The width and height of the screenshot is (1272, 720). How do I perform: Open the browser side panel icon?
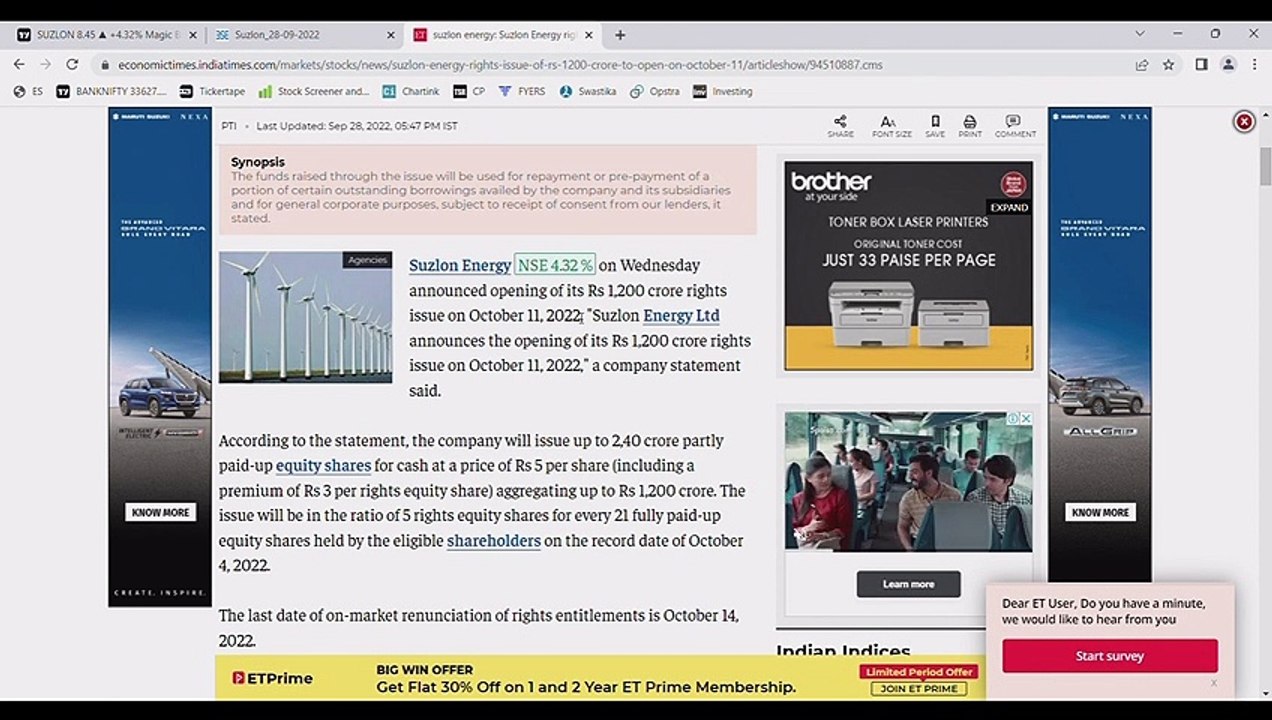[1202, 64]
